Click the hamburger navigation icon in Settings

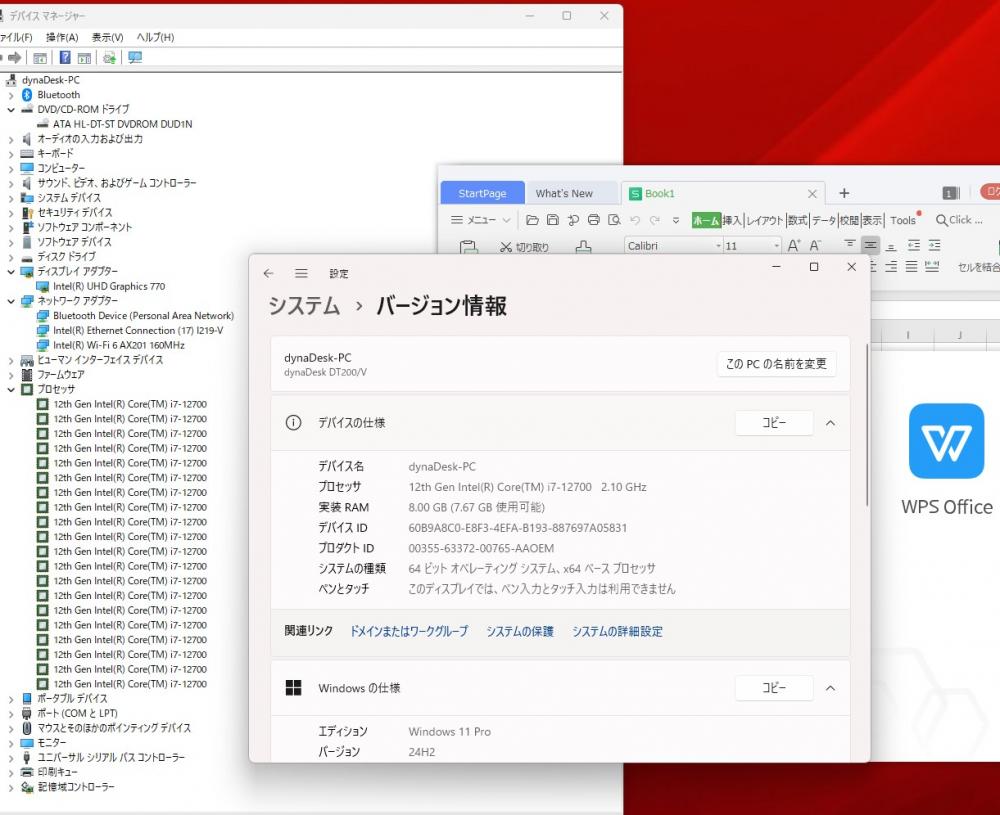(x=301, y=274)
